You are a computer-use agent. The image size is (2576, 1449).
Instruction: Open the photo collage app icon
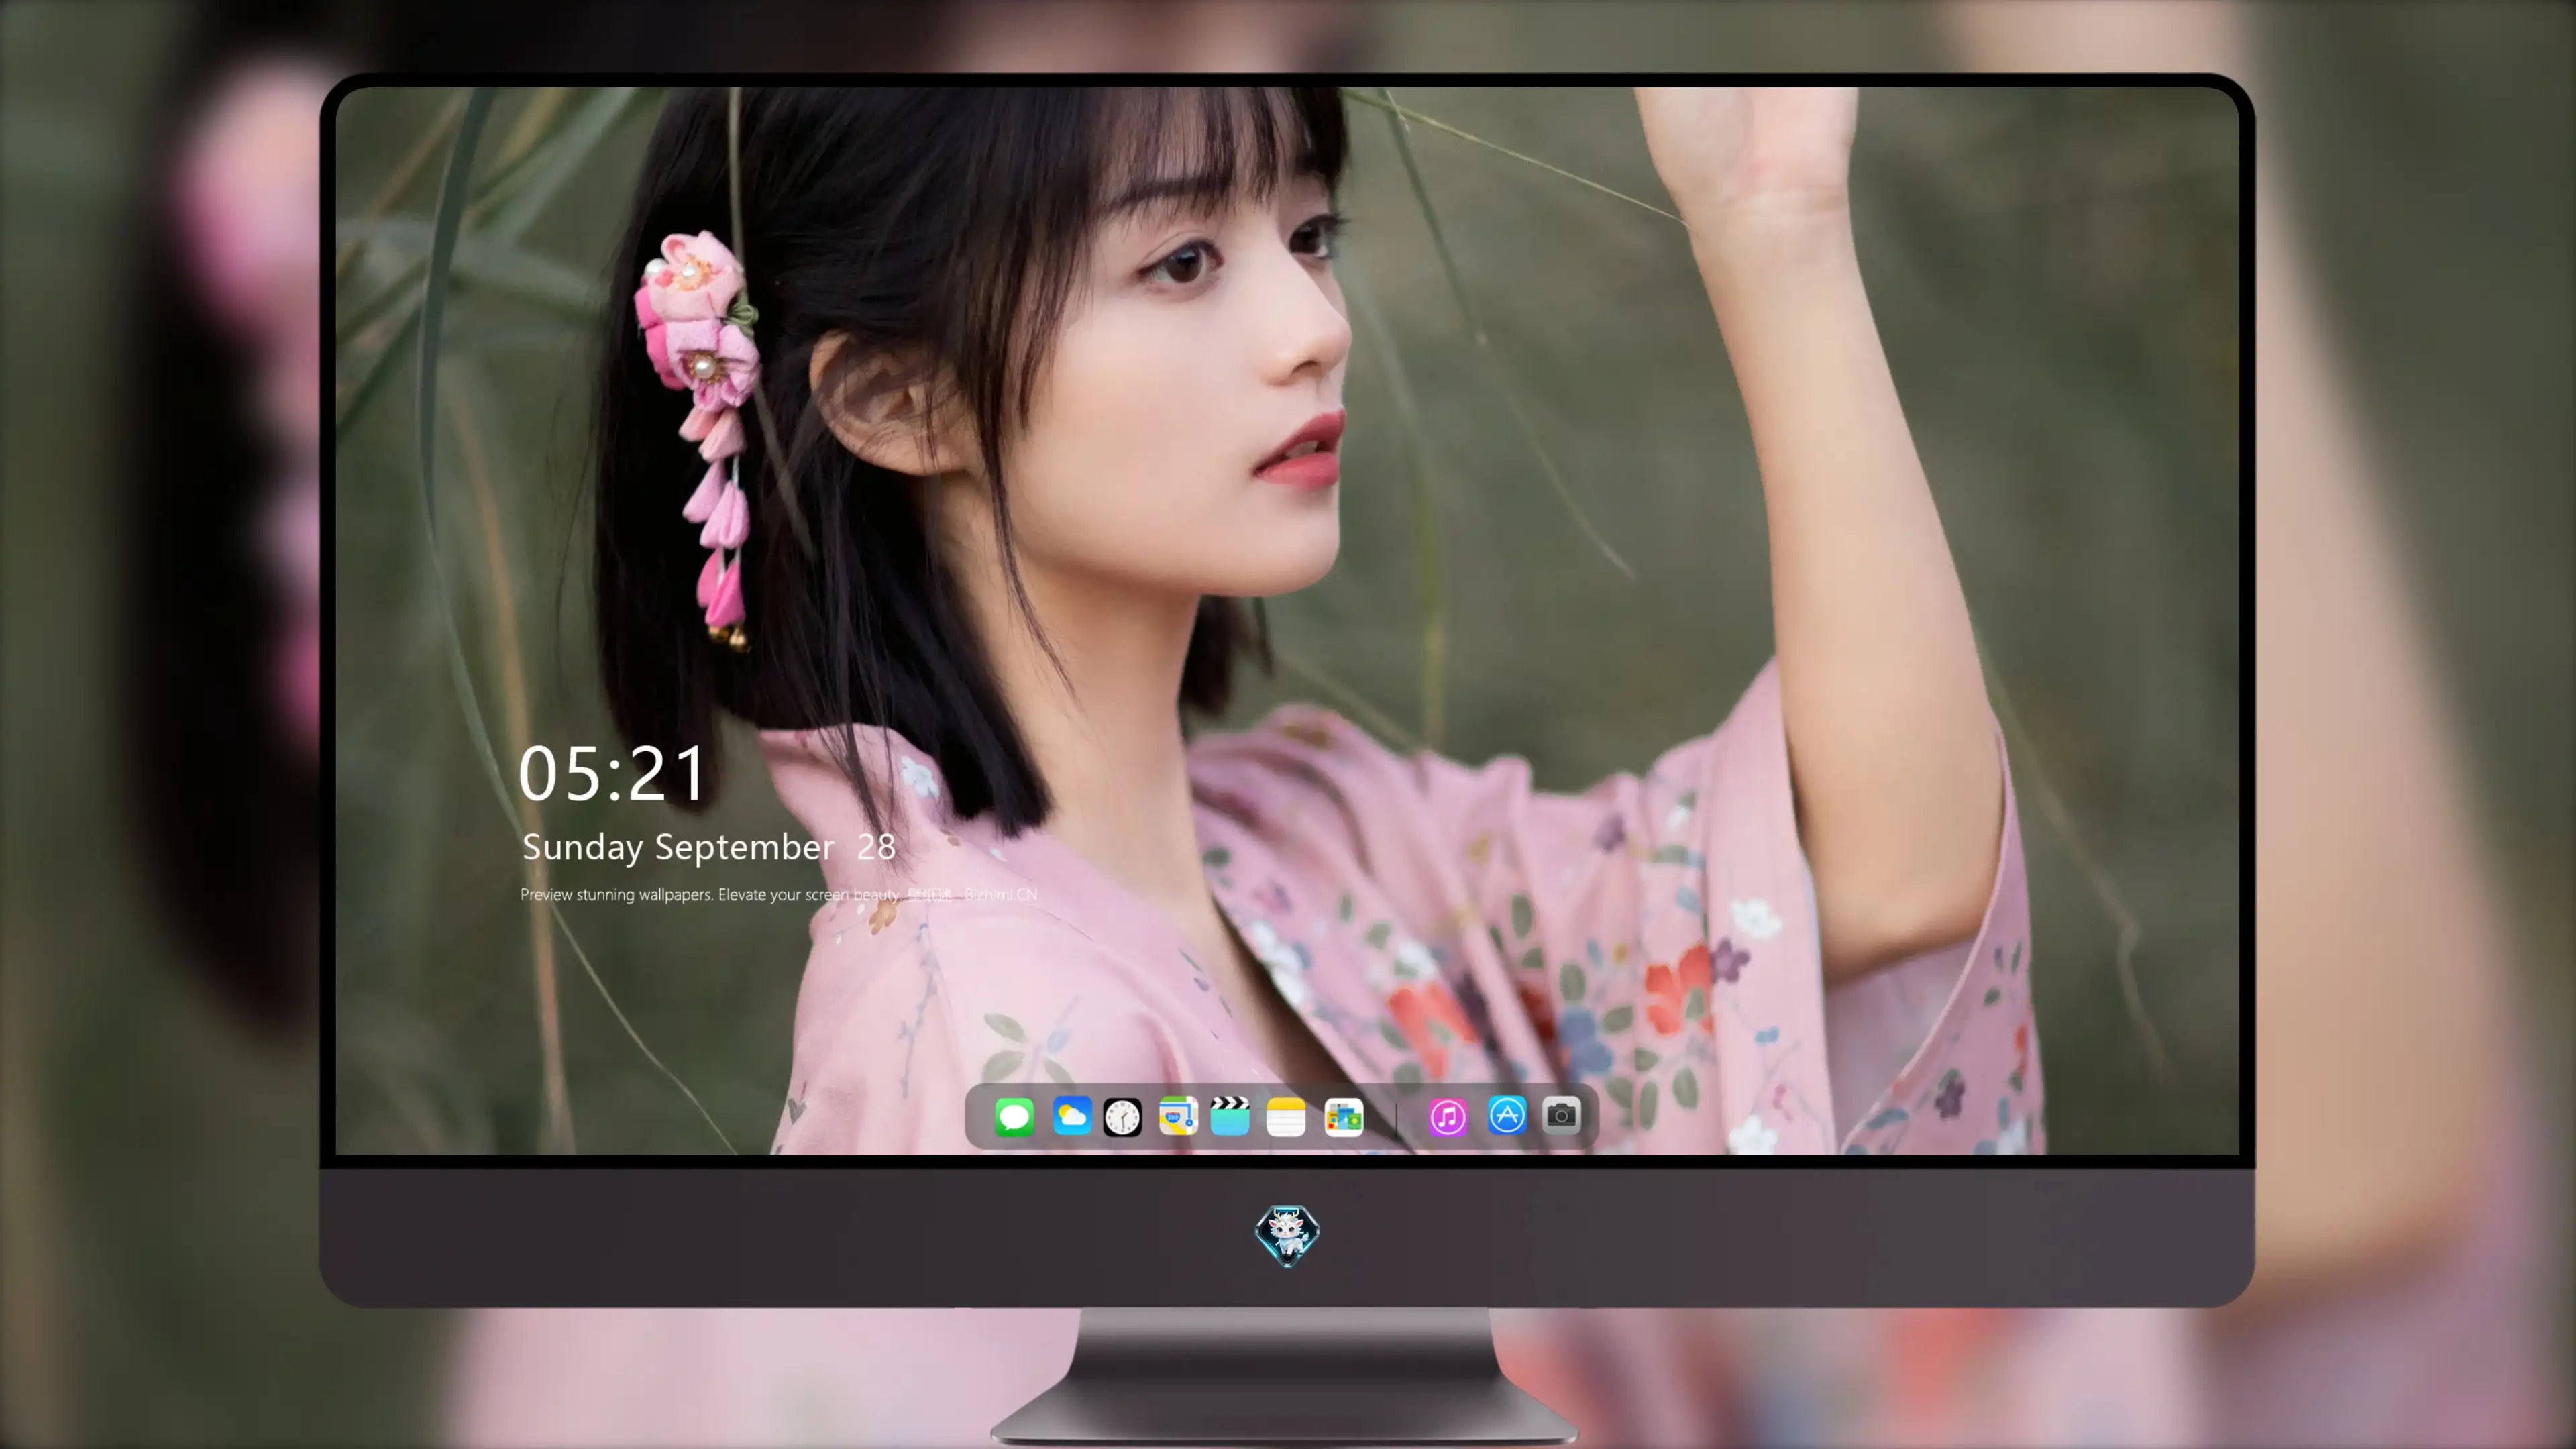[1344, 1116]
